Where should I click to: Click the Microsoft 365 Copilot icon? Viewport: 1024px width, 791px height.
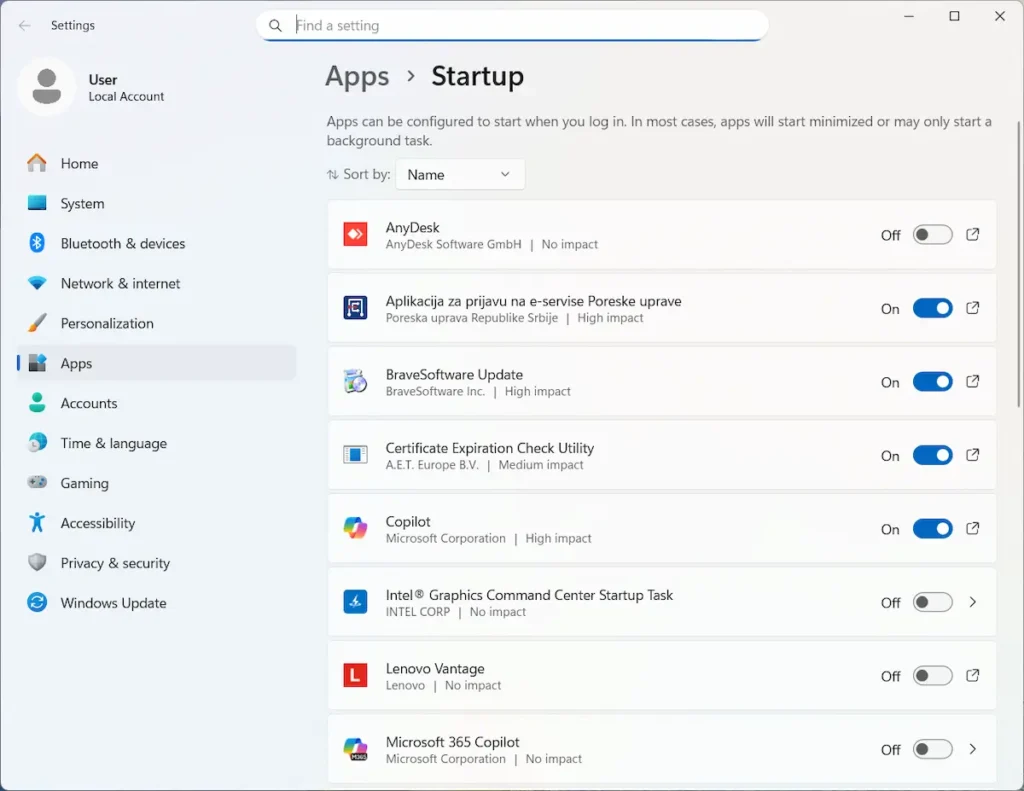[x=355, y=749]
